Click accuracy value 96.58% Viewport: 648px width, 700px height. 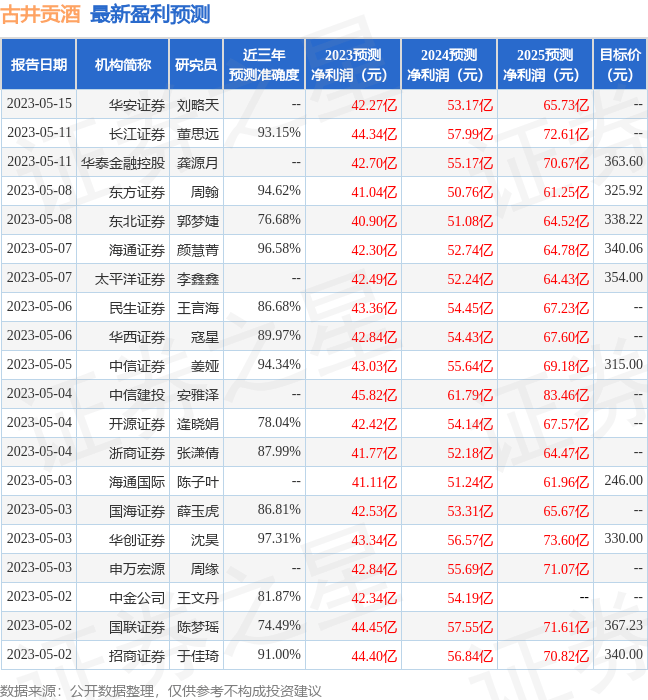[279, 248]
